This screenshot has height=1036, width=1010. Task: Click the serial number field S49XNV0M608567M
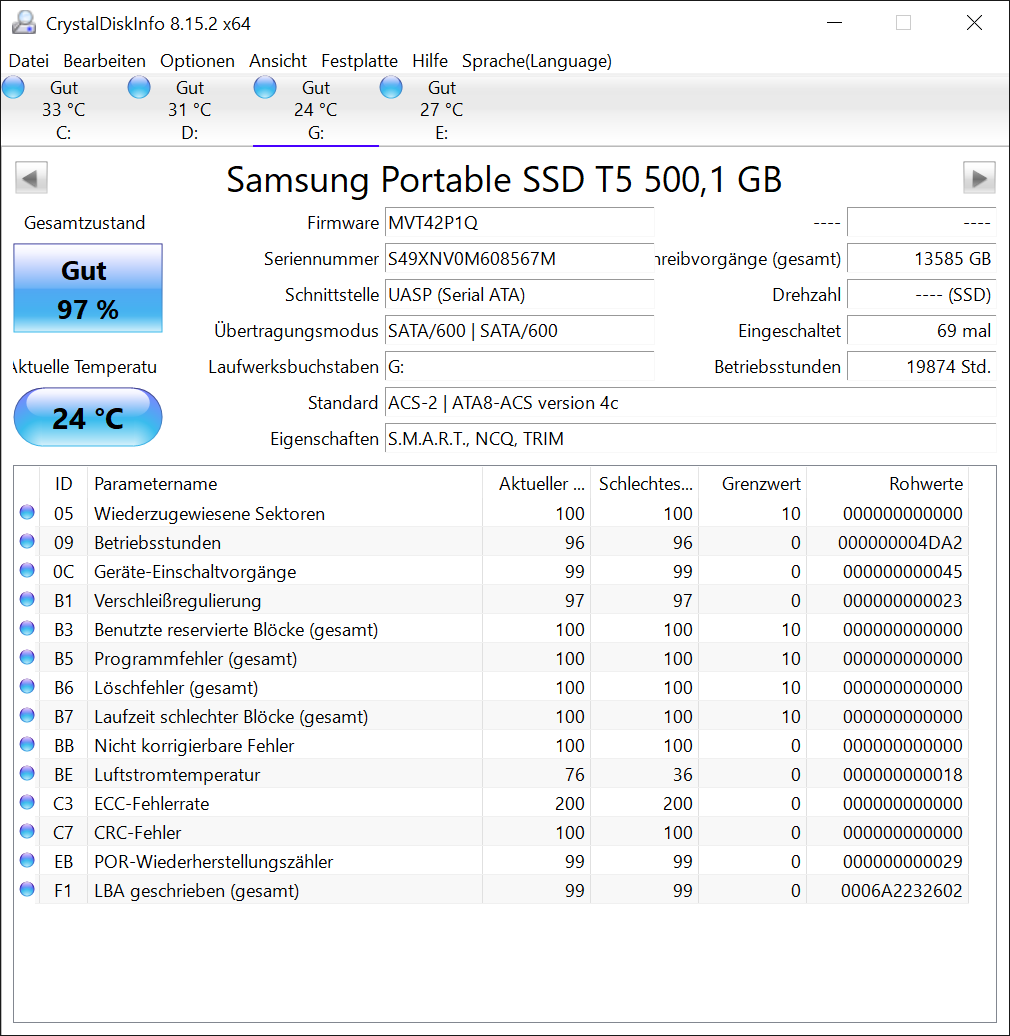tap(519, 258)
